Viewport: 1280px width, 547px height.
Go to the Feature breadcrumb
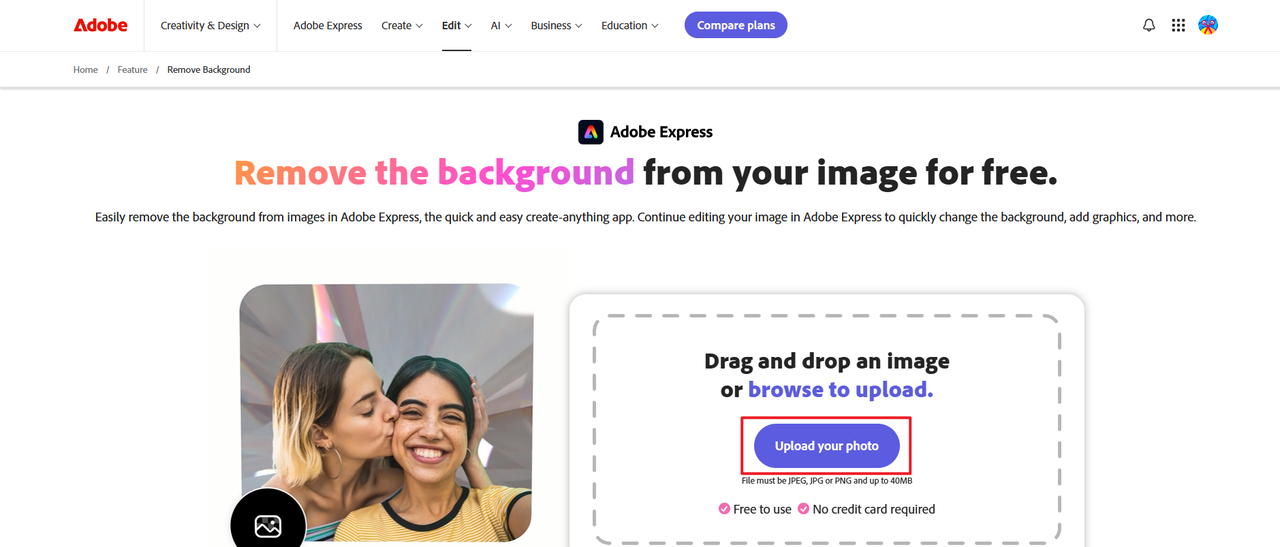pos(132,70)
